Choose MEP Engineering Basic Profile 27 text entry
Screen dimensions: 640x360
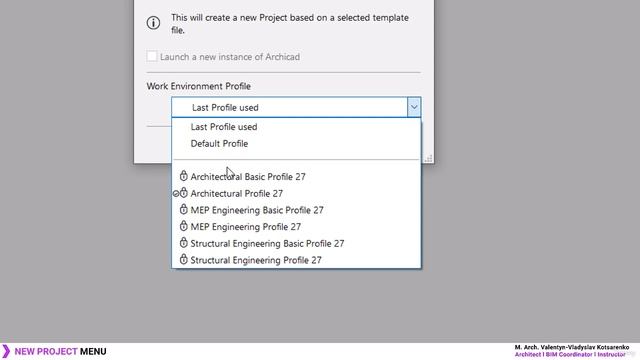(x=257, y=210)
